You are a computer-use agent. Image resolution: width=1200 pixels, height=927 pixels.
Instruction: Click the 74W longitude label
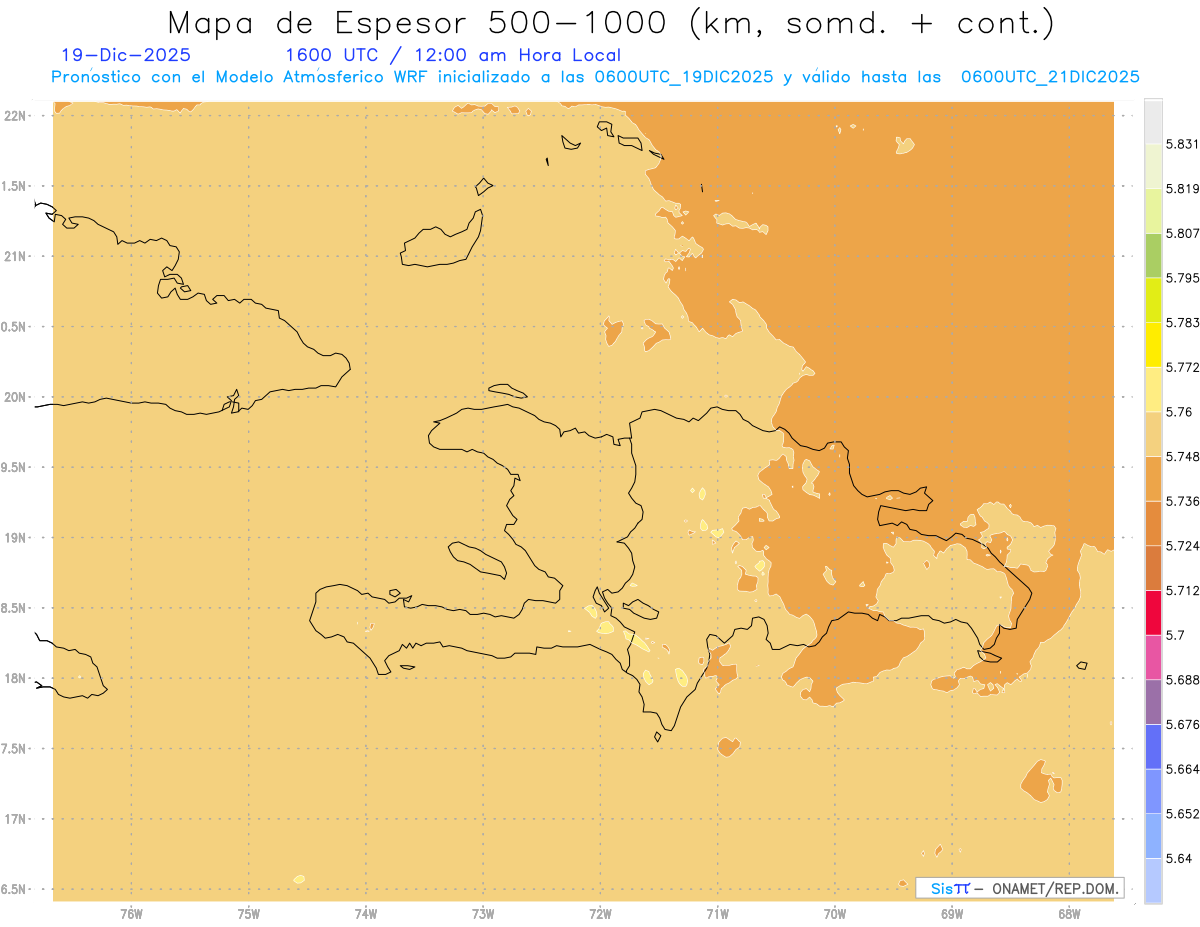click(x=366, y=913)
